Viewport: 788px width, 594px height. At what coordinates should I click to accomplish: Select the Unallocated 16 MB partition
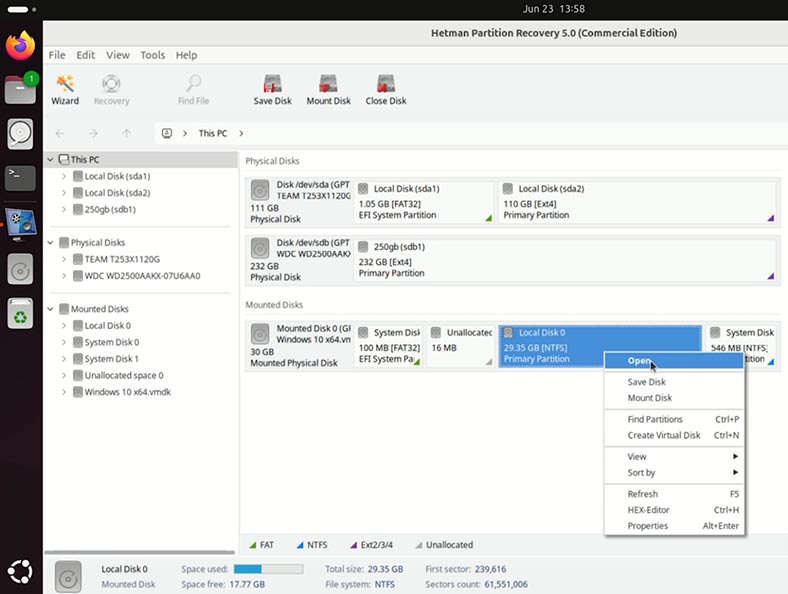461,346
